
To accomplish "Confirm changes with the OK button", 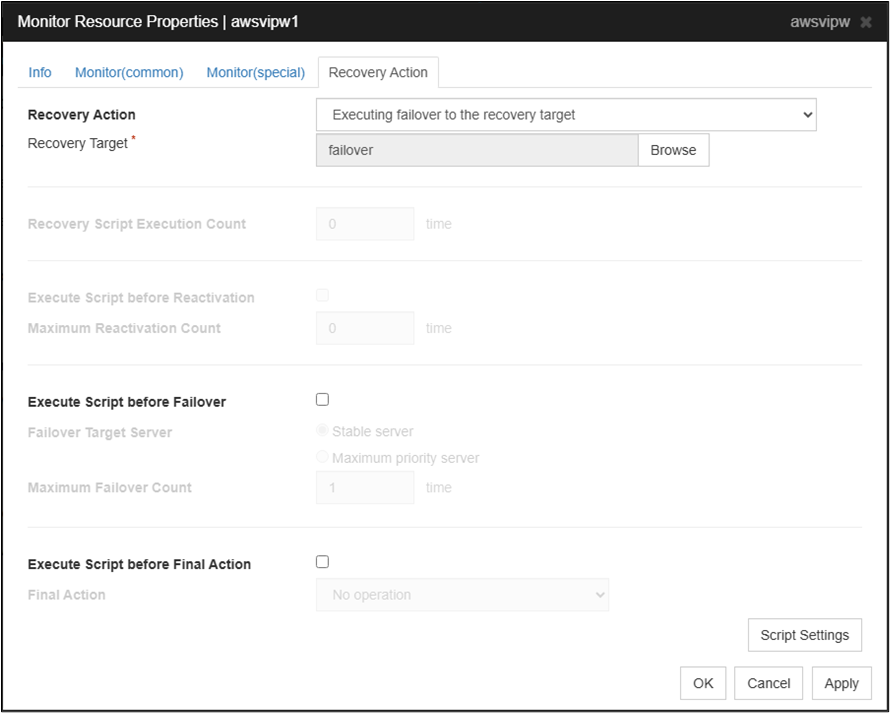I will (x=703, y=683).
